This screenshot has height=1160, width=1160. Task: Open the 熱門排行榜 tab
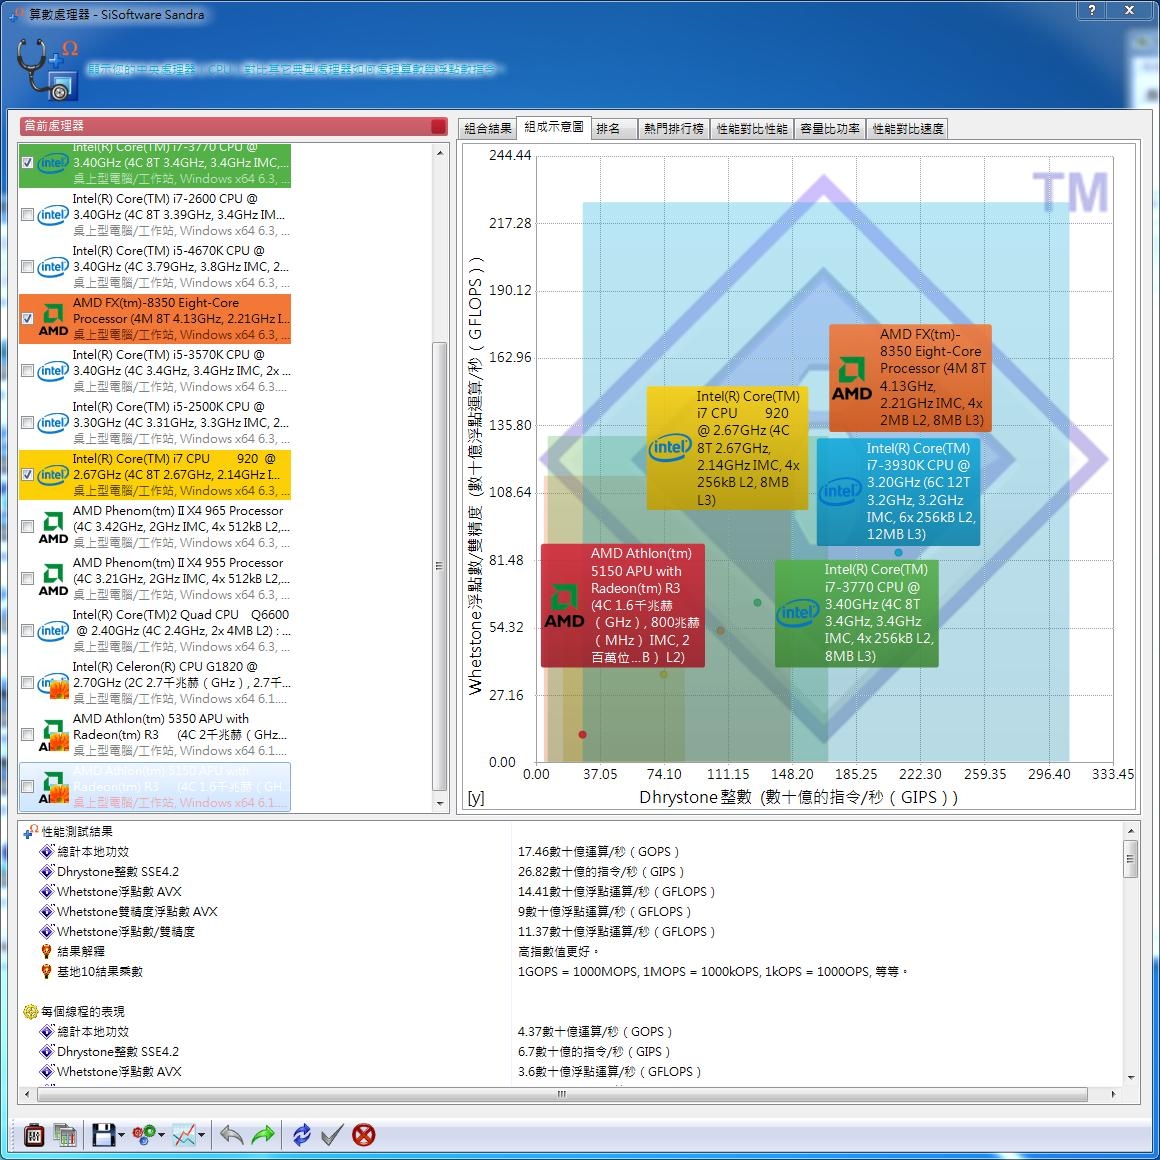pyautogui.click(x=673, y=129)
